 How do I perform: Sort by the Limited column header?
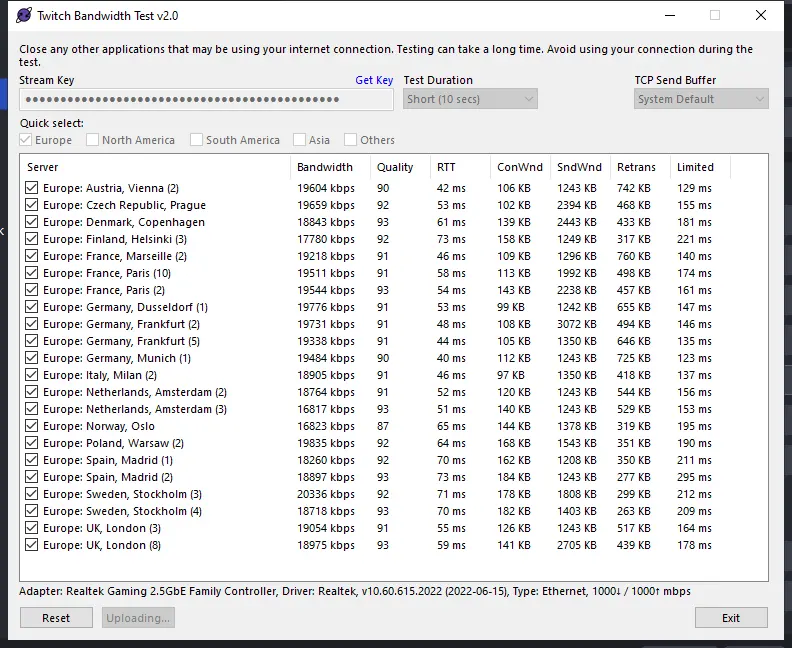coord(701,167)
